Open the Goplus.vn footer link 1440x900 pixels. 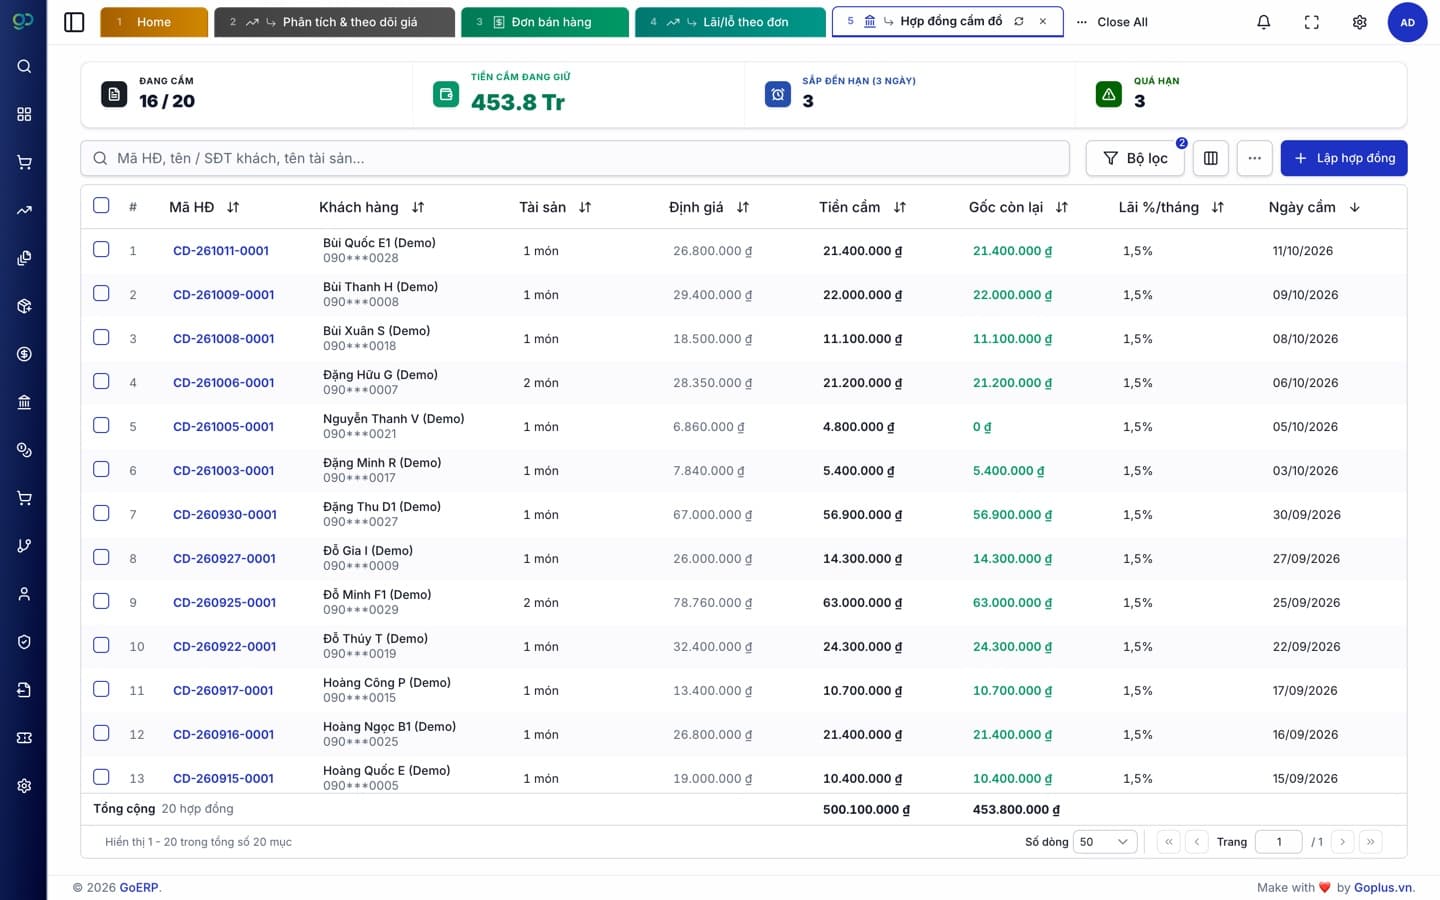(x=1383, y=887)
